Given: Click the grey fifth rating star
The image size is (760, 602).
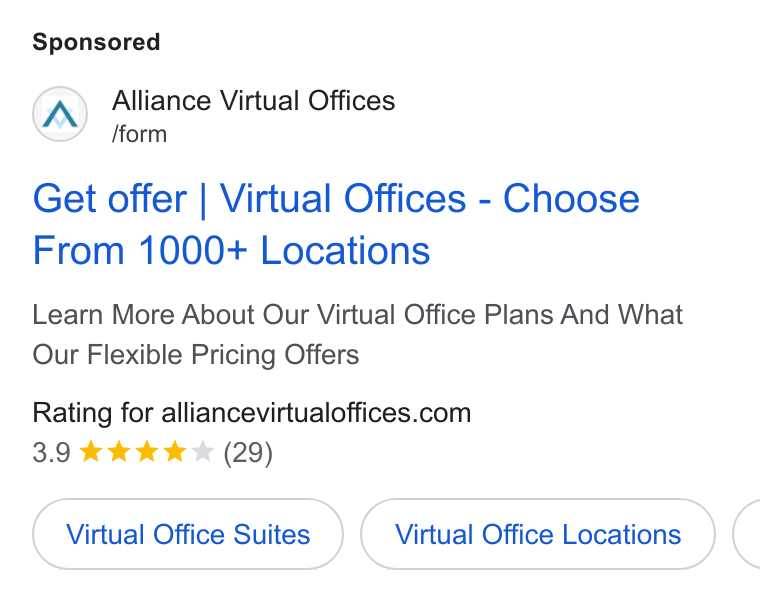Looking at the screenshot, I should (203, 452).
